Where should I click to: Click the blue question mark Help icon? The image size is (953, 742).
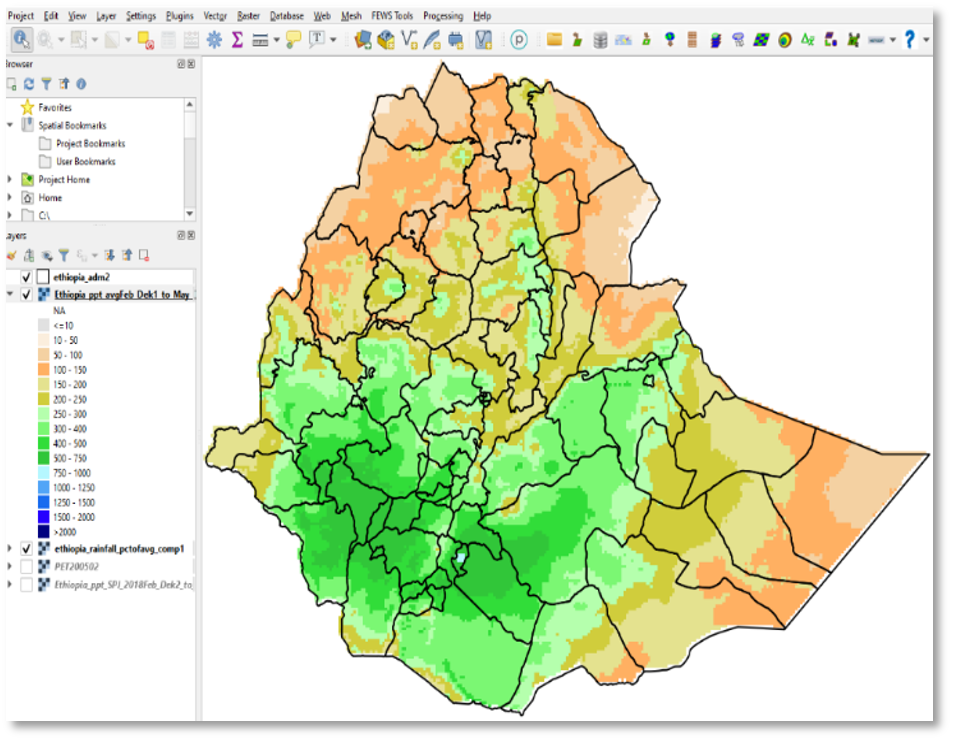pyautogui.click(x=909, y=40)
